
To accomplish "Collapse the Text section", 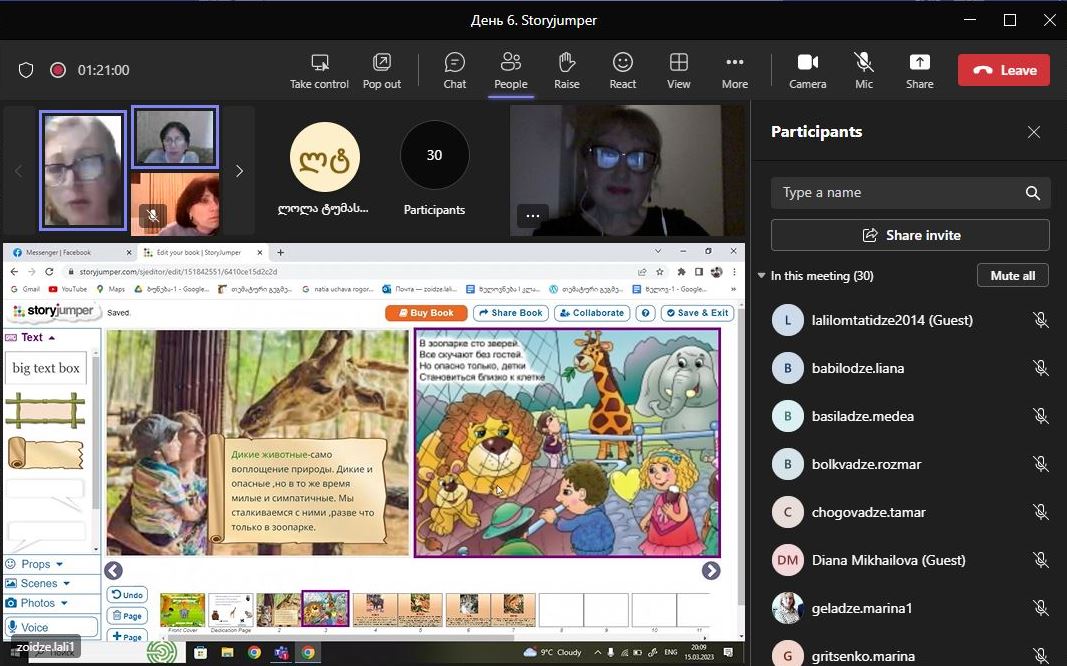I will tap(31, 337).
